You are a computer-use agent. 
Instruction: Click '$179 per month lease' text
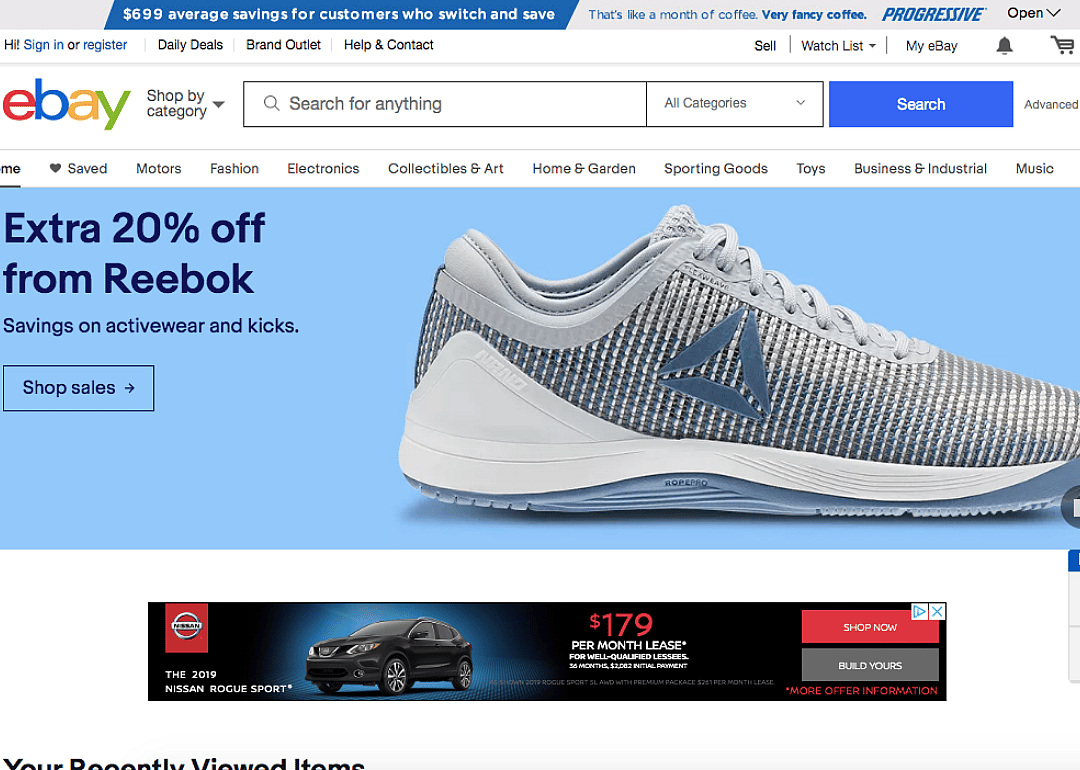[627, 632]
